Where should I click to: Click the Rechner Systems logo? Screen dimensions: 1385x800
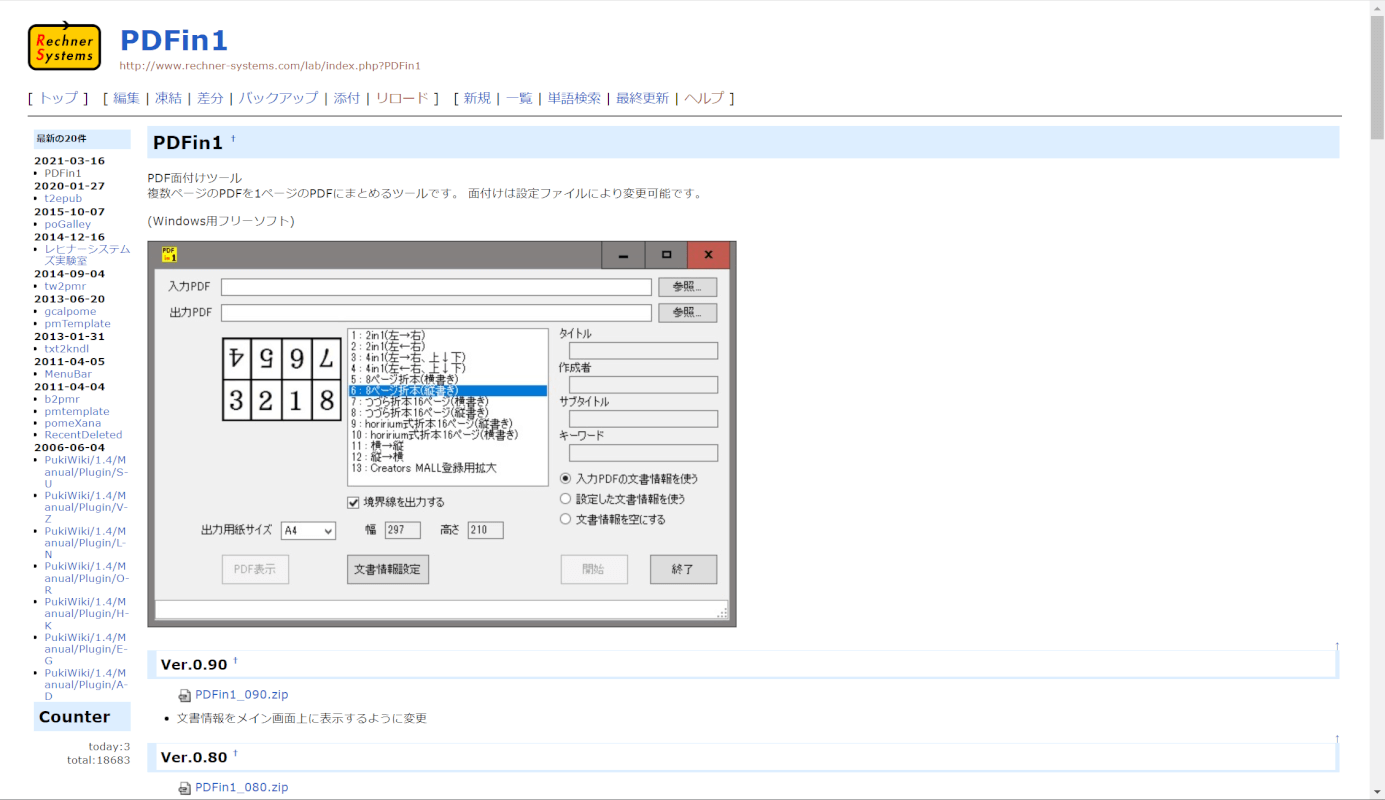point(65,47)
